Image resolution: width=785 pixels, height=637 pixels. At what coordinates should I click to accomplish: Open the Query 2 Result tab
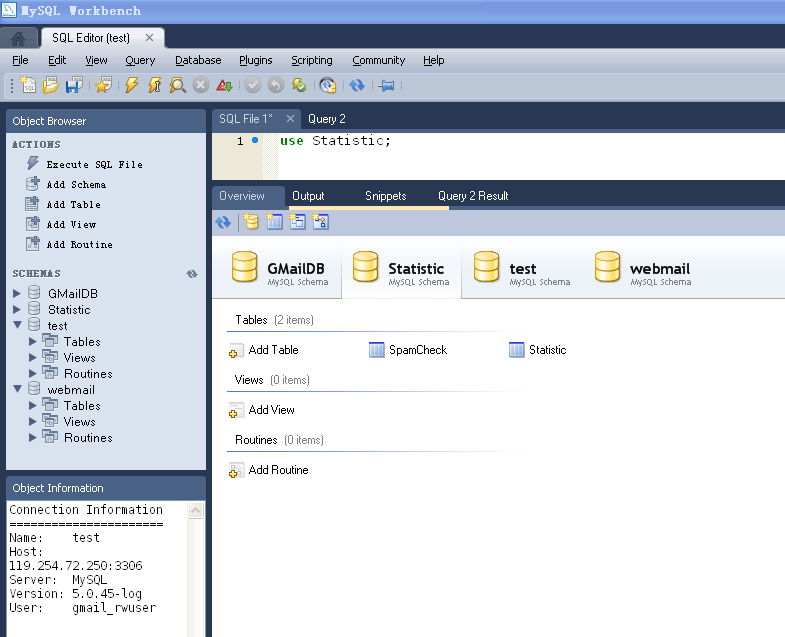tap(473, 196)
